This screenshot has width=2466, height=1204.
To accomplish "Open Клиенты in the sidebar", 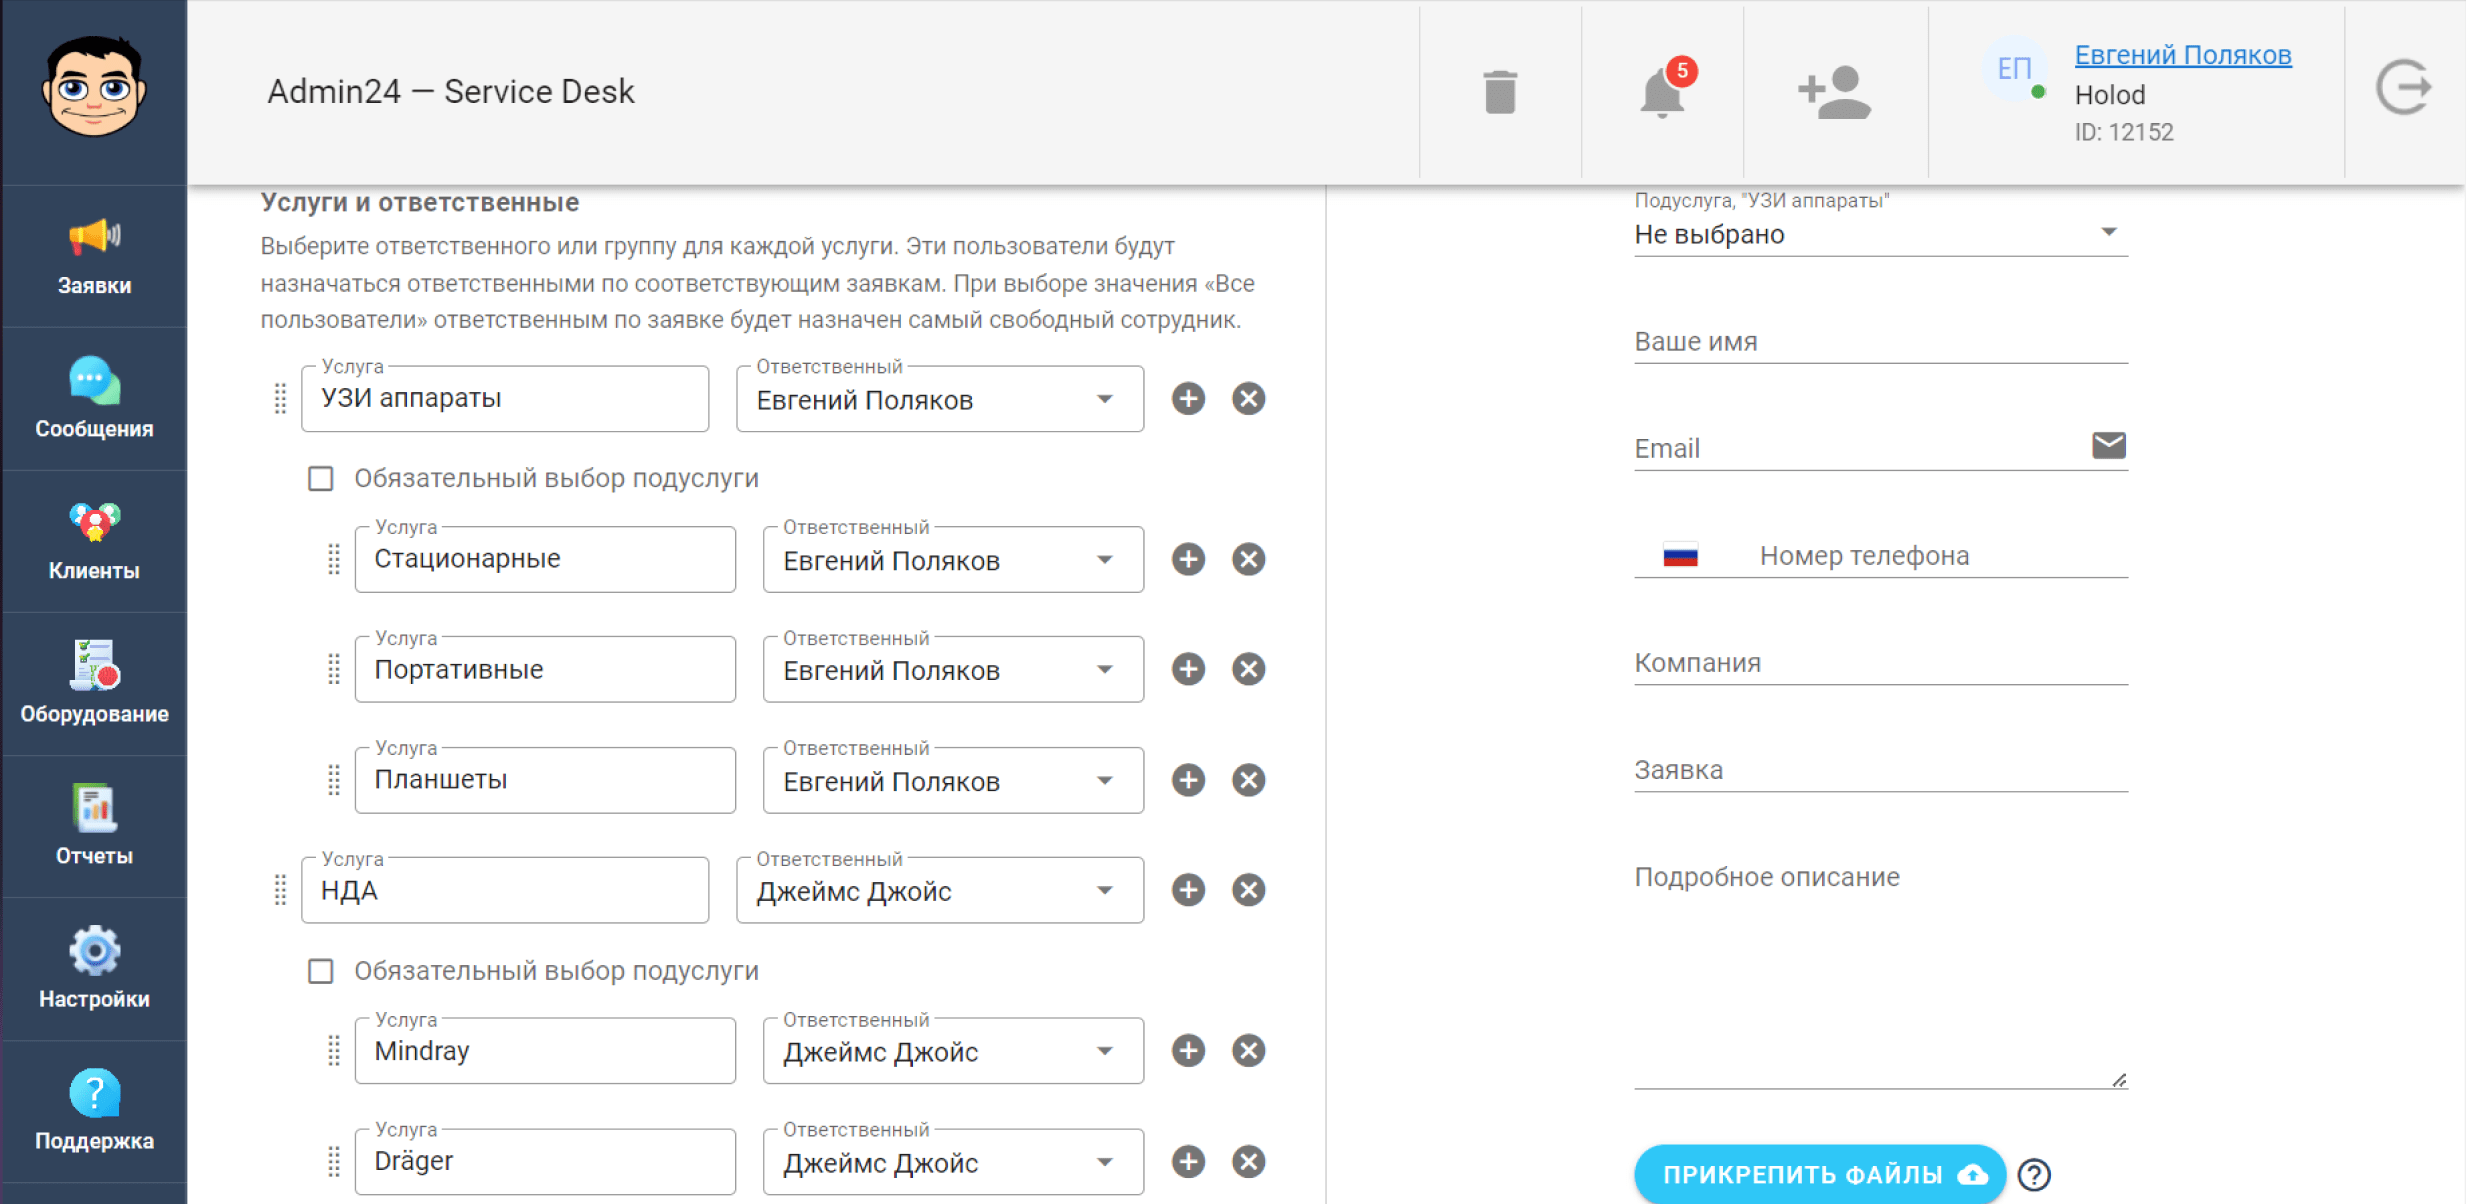I will (93, 540).
